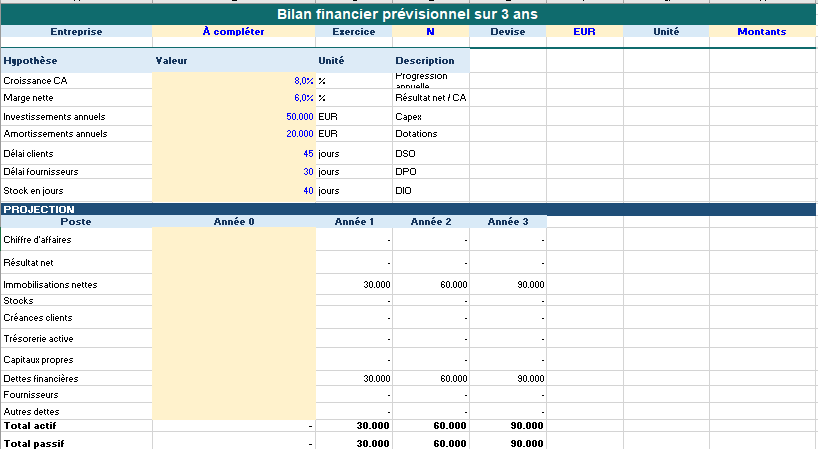Select Immobilisations nettes Année 1 value 30.000
Image resolution: width=818 pixels, height=449 pixels.
coord(354,284)
